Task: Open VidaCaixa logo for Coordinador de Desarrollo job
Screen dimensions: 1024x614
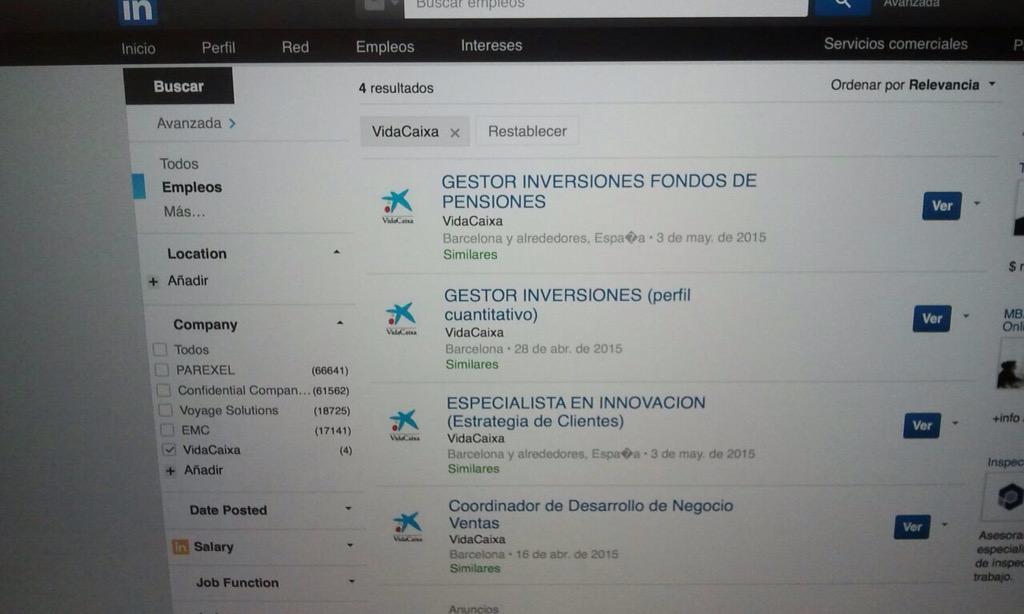Action: click(408, 526)
